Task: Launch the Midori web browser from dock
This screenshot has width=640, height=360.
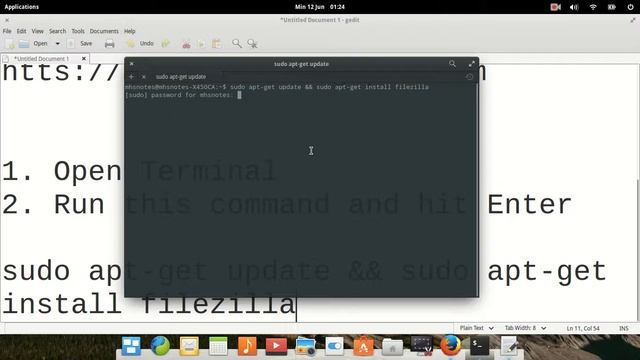Action: (x=160, y=346)
